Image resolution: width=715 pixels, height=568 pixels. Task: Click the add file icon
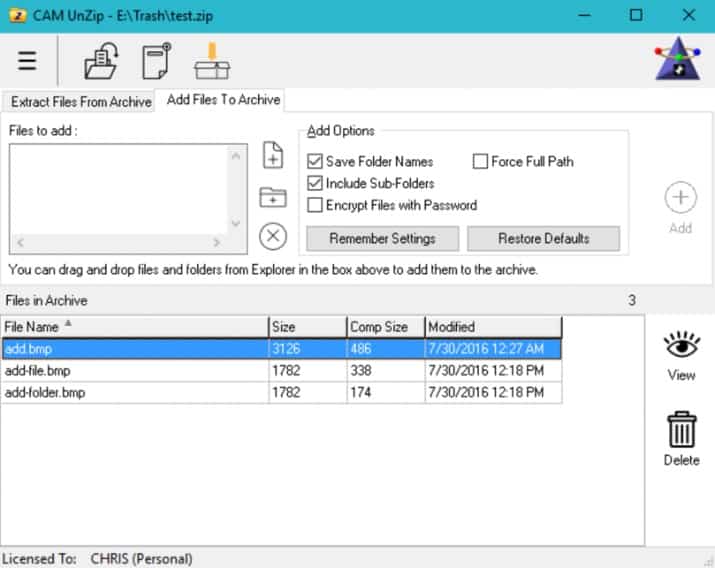point(272,156)
